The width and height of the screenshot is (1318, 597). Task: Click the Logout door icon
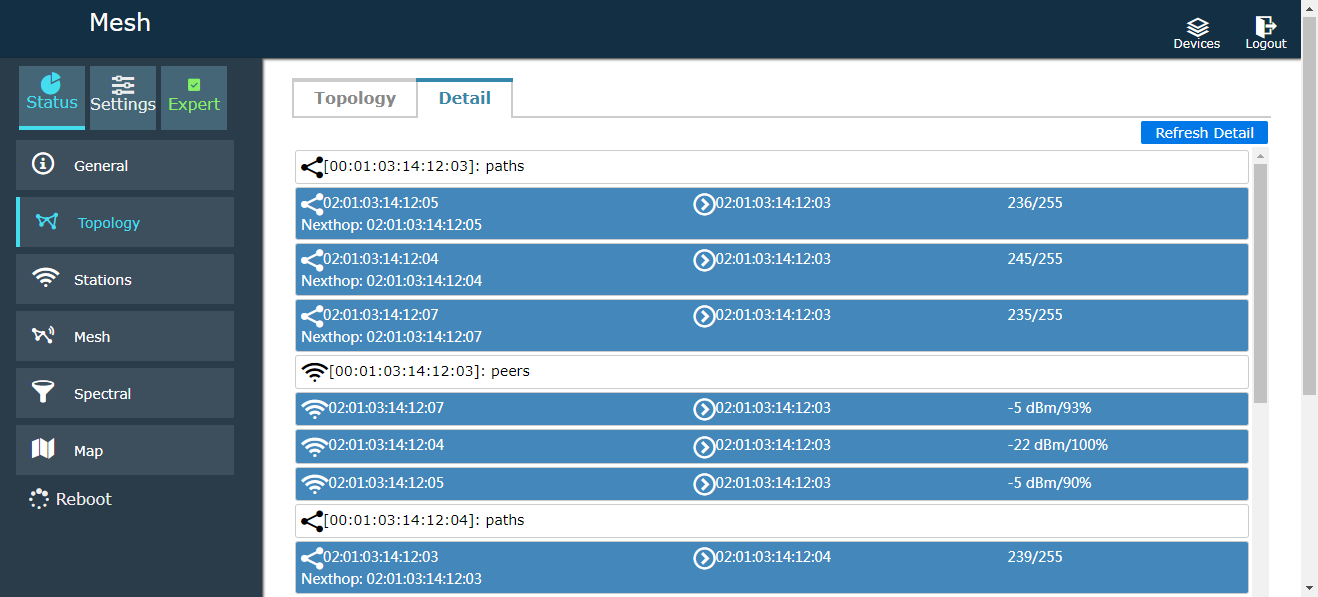[1265, 27]
